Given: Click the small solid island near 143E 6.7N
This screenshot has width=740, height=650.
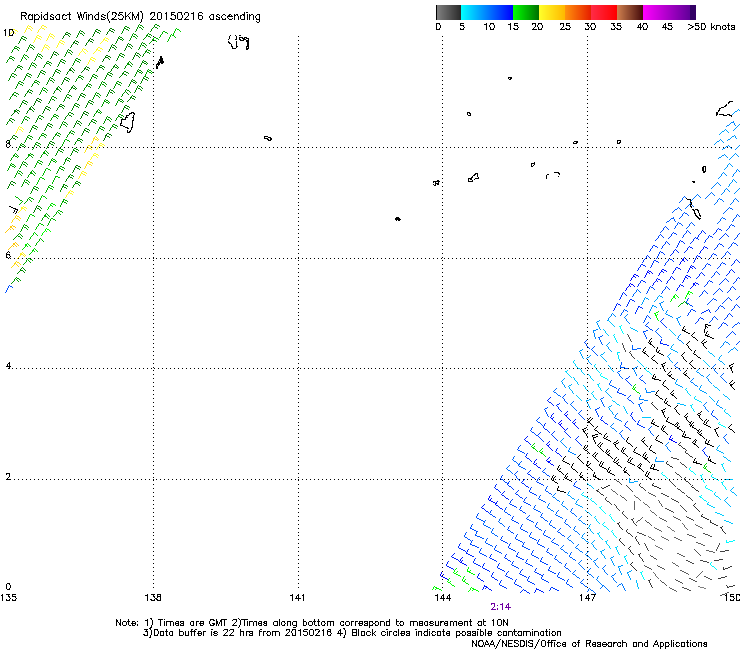Looking at the screenshot, I should click(398, 219).
